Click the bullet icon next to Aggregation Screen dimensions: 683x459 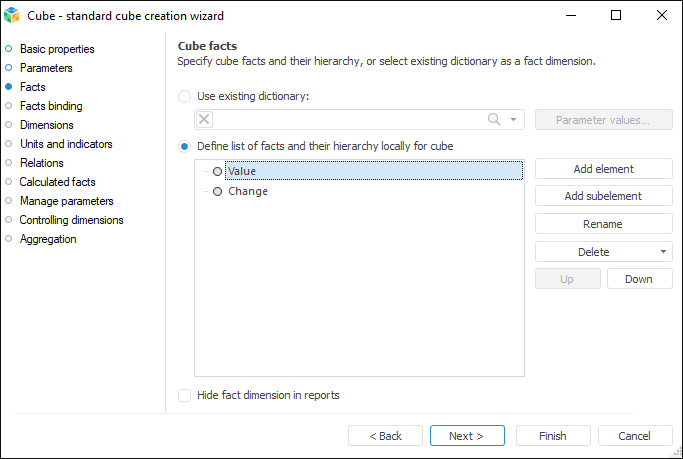tap(9, 239)
